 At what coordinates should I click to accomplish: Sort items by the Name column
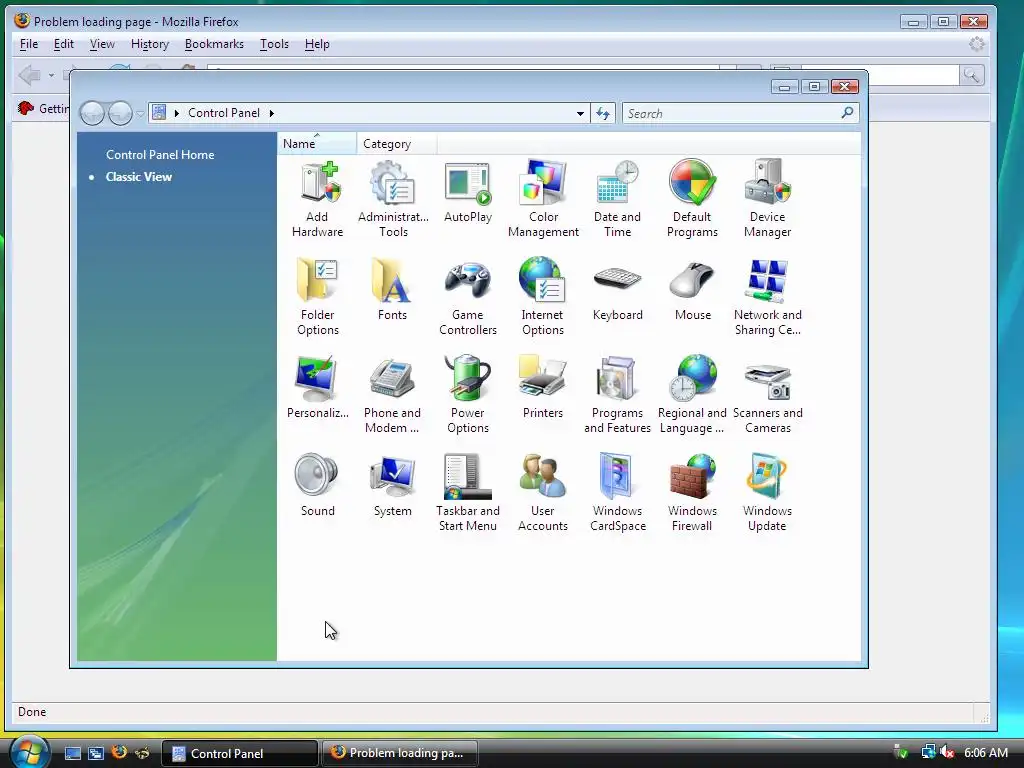click(x=317, y=144)
